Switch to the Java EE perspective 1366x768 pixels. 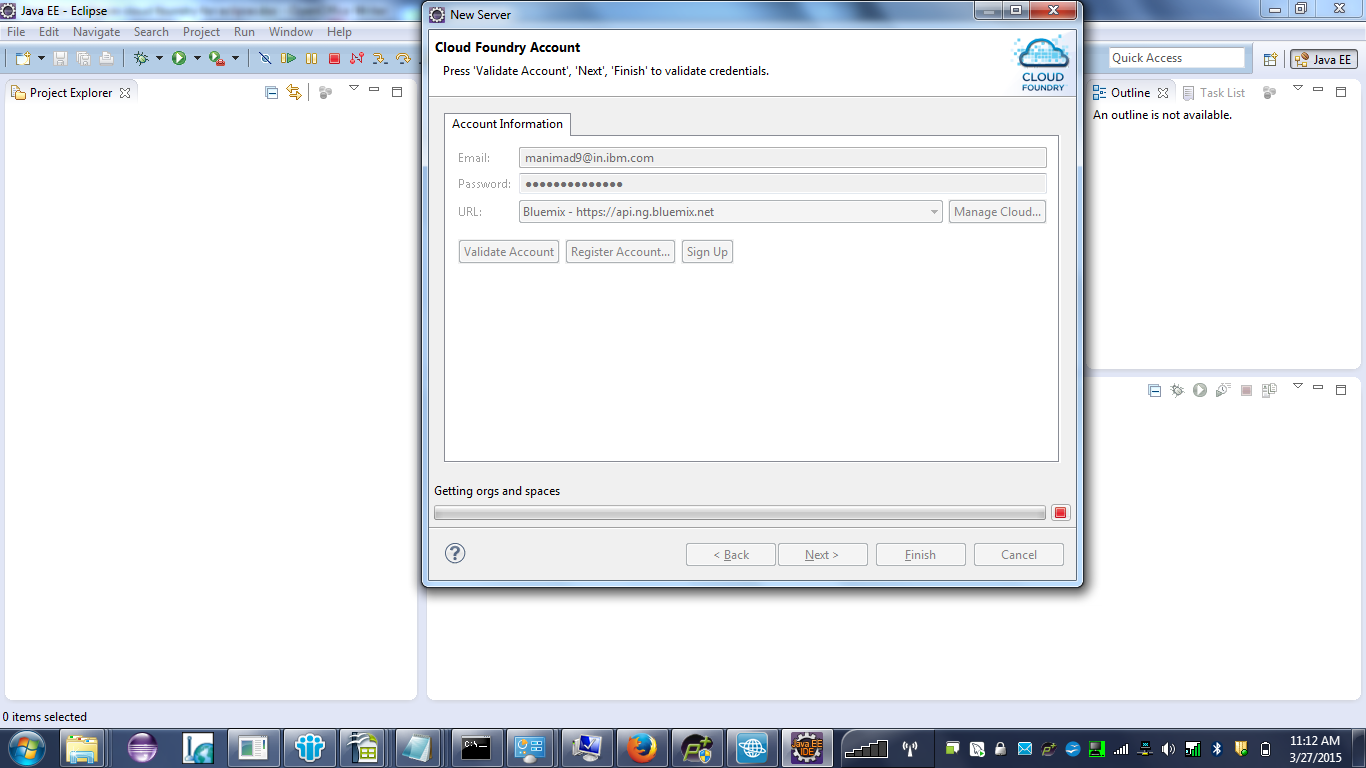point(1323,58)
